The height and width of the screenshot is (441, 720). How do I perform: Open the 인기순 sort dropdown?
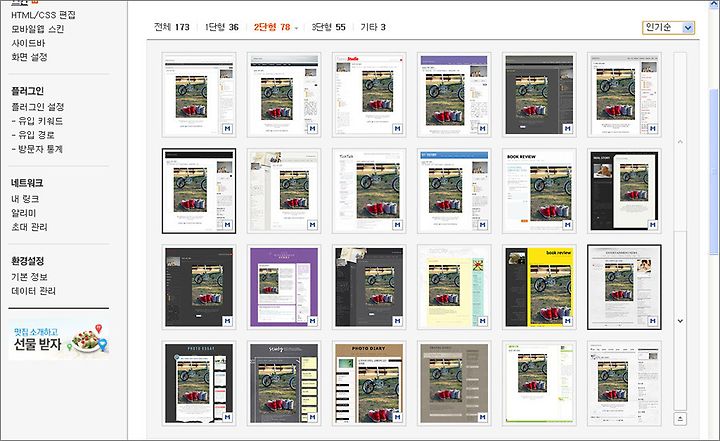668,28
